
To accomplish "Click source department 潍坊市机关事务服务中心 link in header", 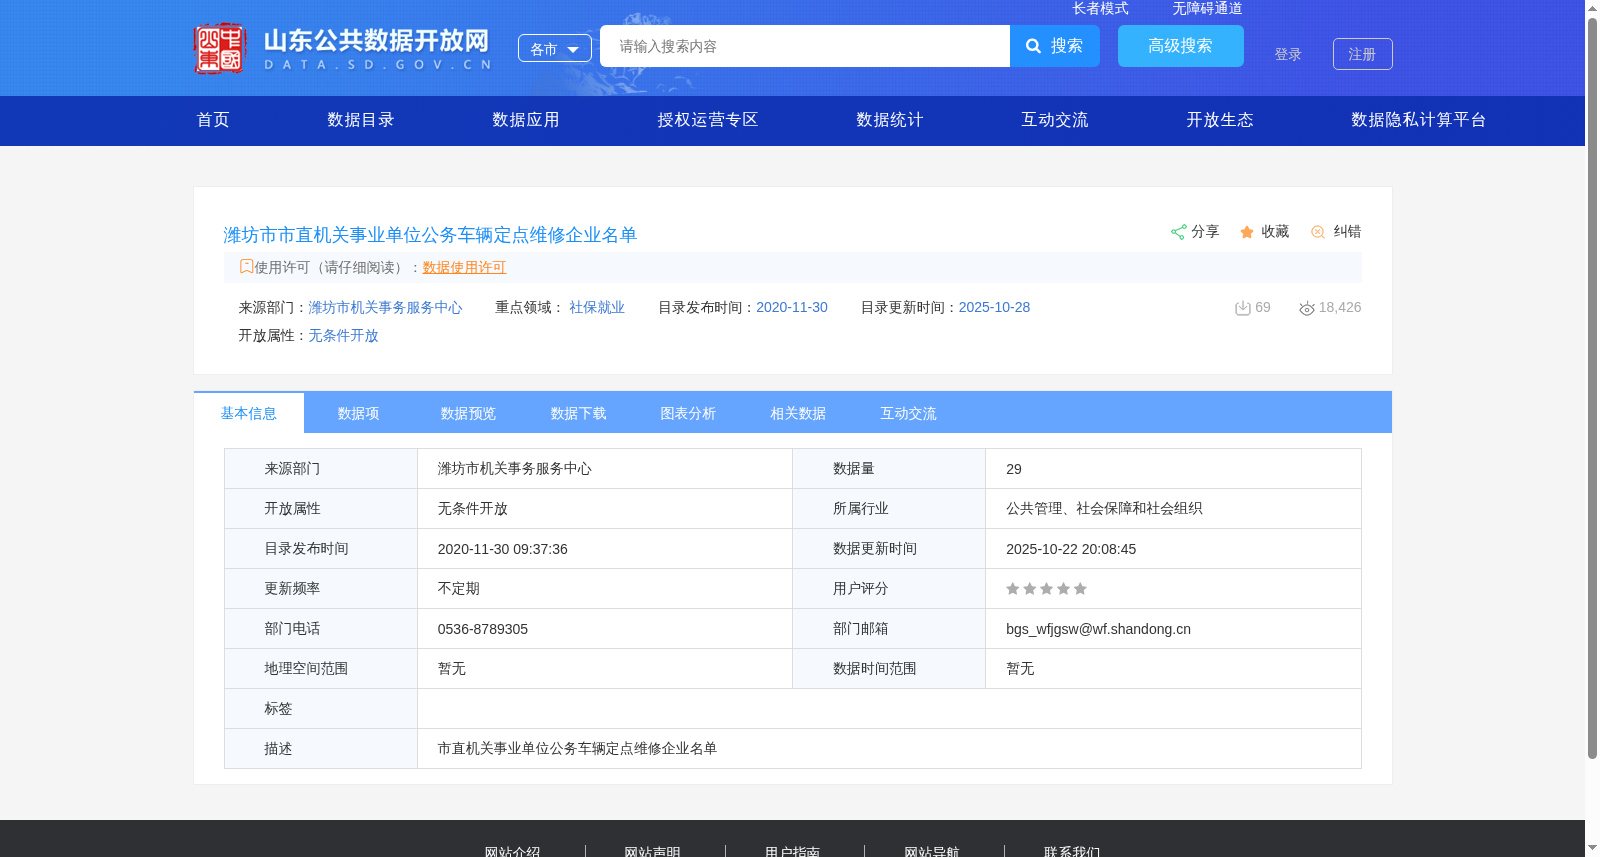I will (385, 308).
